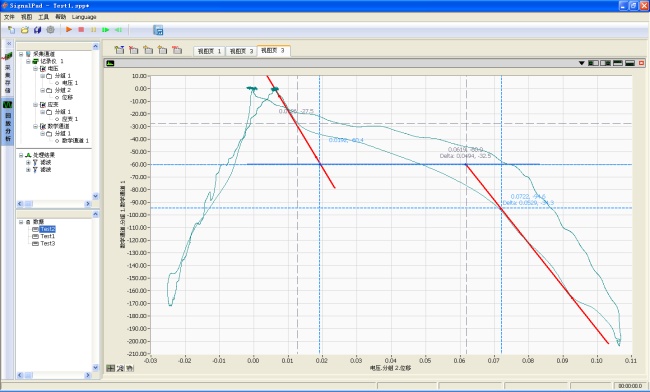Viewport: 650px width, 392px height.
Task: Click down arrow of channel tree scrollbar
Action: [x=95, y=196]
